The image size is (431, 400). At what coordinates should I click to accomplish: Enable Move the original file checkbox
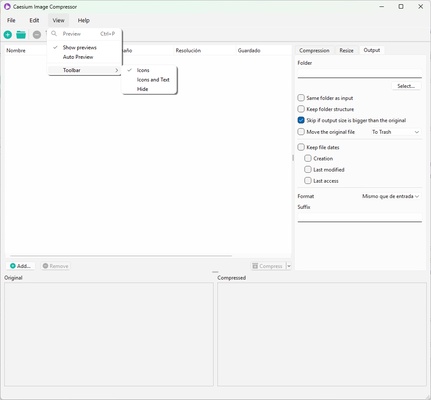[301, 132]
